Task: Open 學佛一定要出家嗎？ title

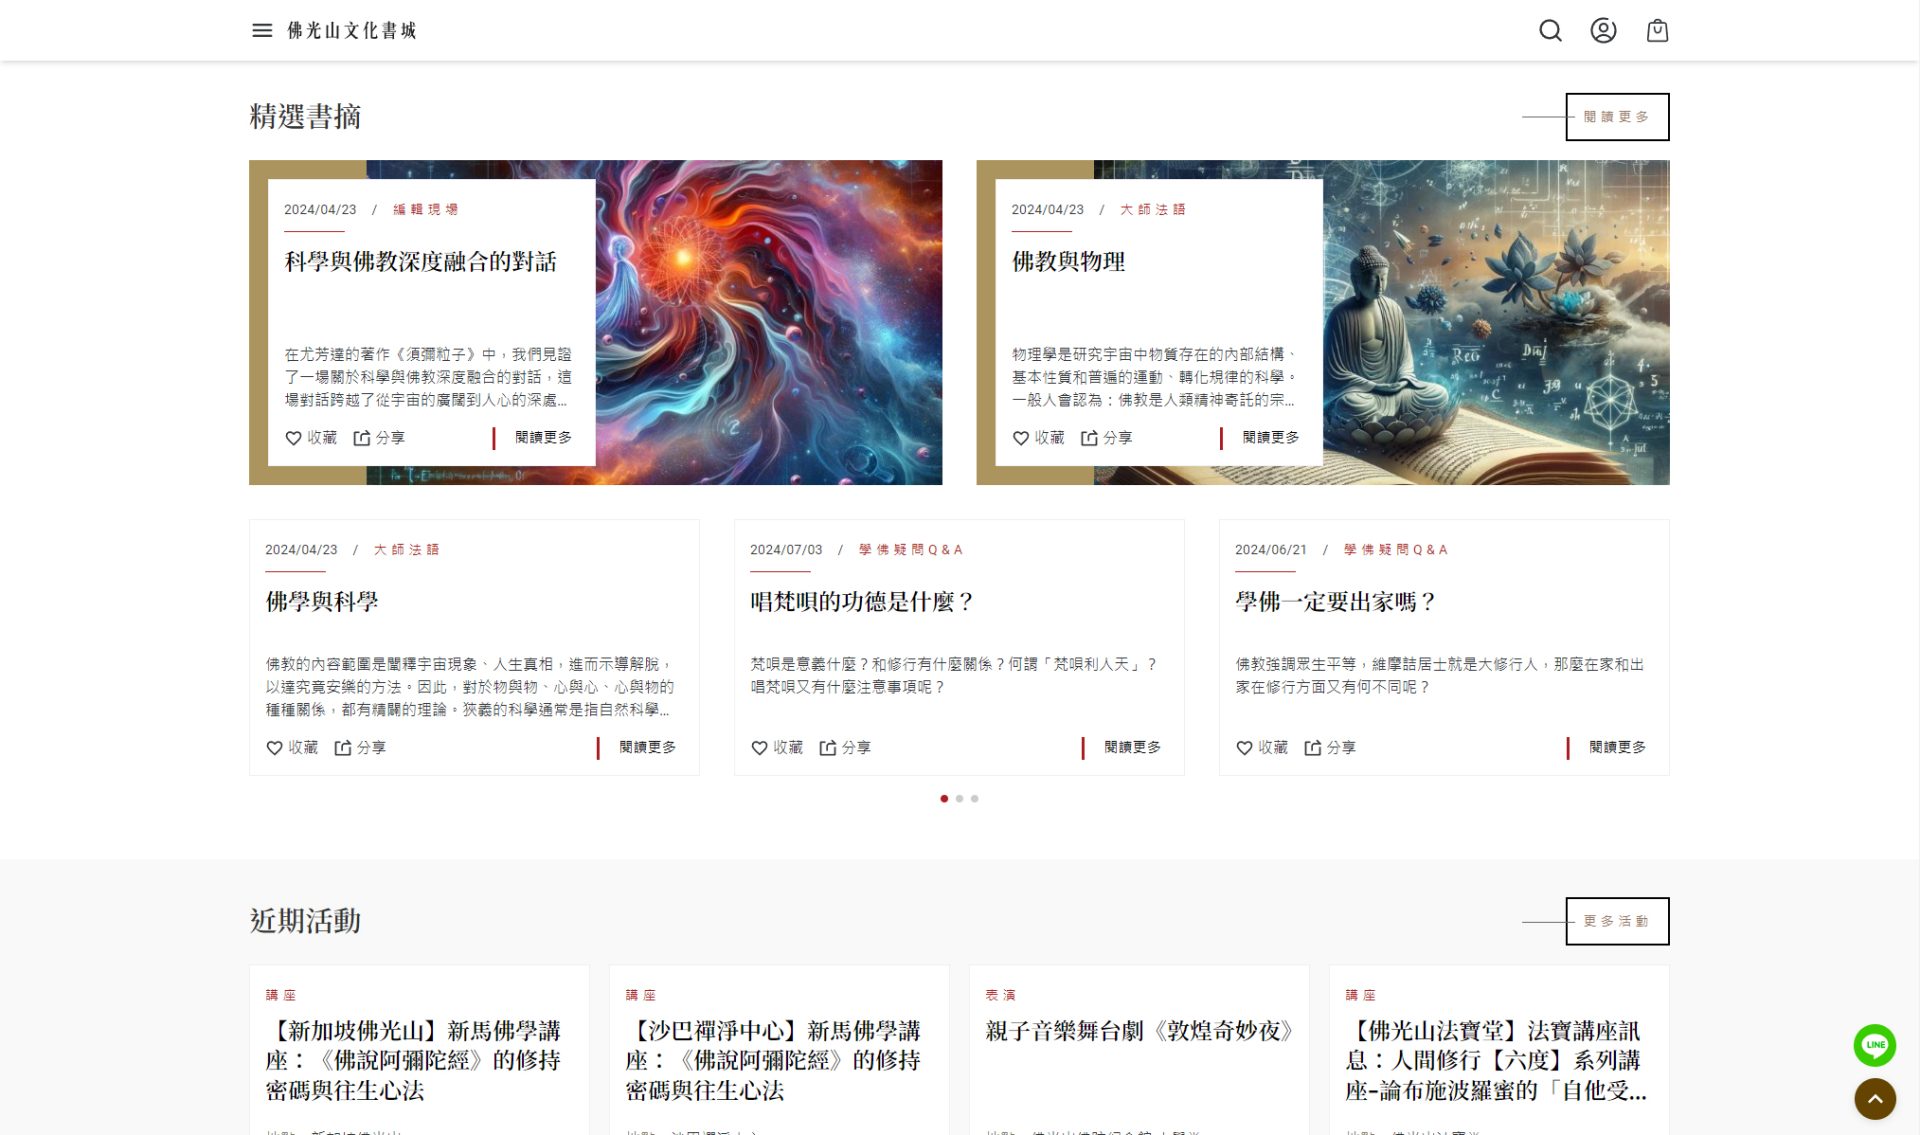Action: pos(1336,602)
